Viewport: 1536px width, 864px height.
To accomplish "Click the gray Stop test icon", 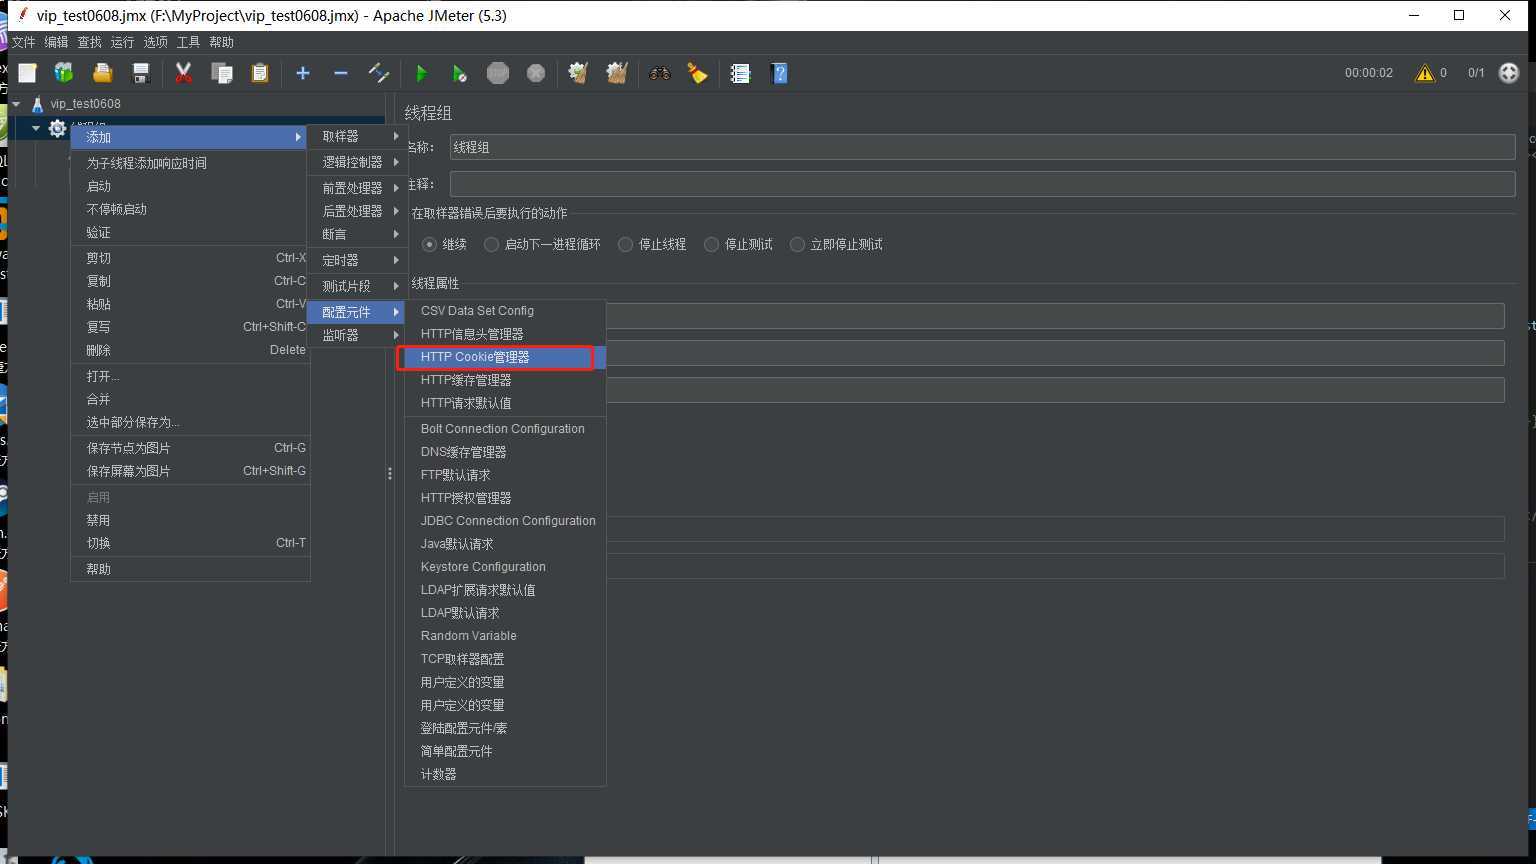I will (x=498, y=73).
